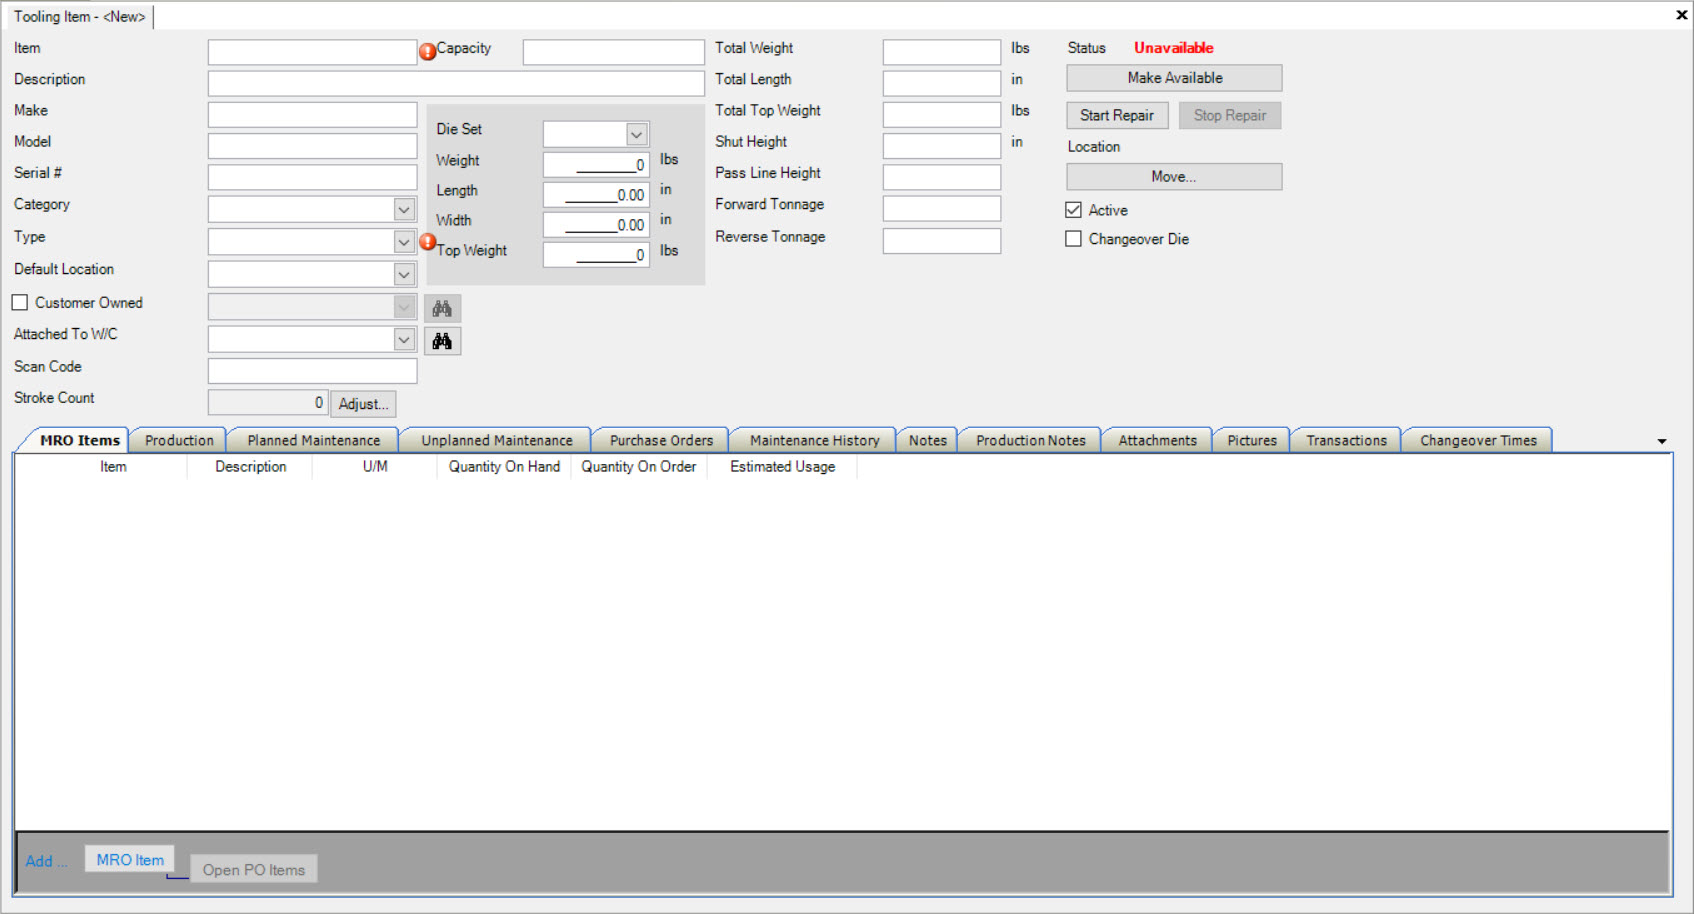Viewport: 1694px width, 914px height.
Task: Open the Type dropdown
Action: (404, 242)
